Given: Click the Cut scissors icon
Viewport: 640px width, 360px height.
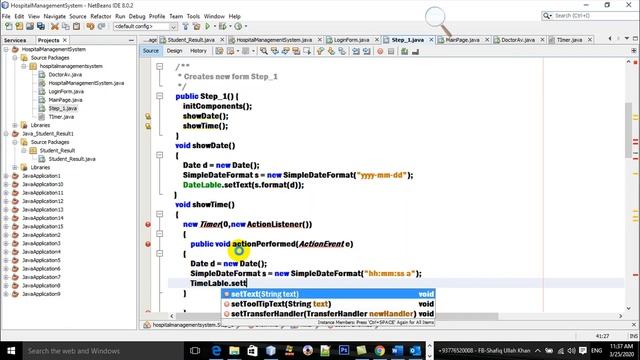Looking at the screenshot, I should tap(55, 27).
